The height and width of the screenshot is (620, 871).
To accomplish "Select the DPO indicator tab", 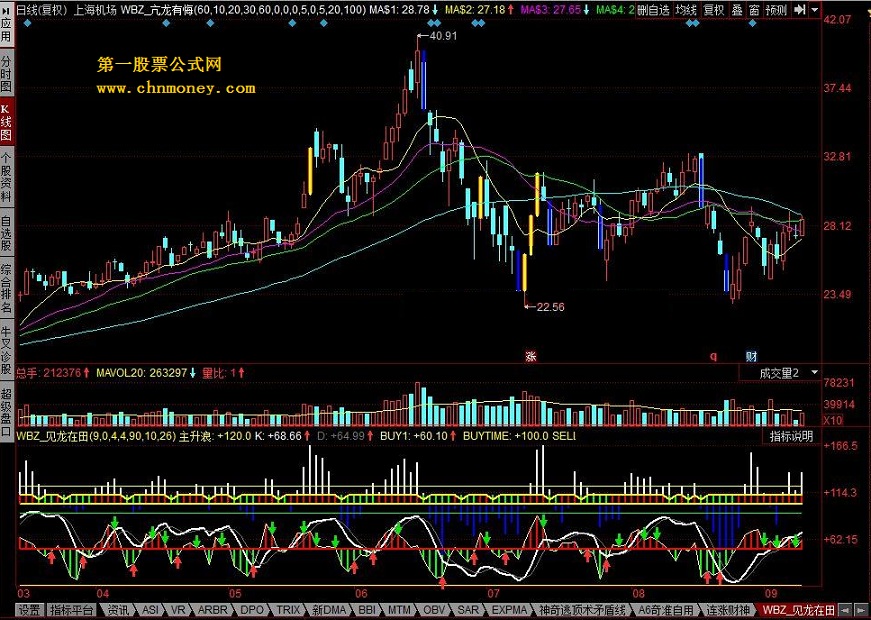I will coord(252,610).
